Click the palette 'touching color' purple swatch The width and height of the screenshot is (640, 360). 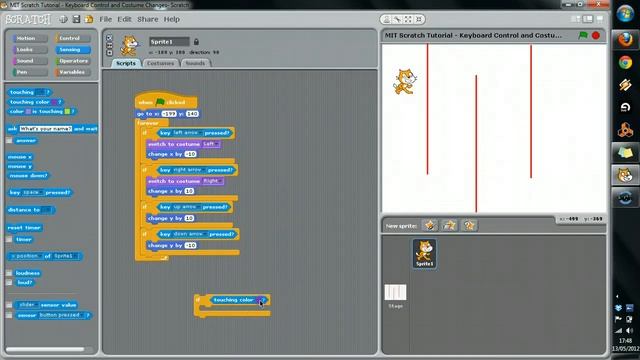click(x=54, y=102)
